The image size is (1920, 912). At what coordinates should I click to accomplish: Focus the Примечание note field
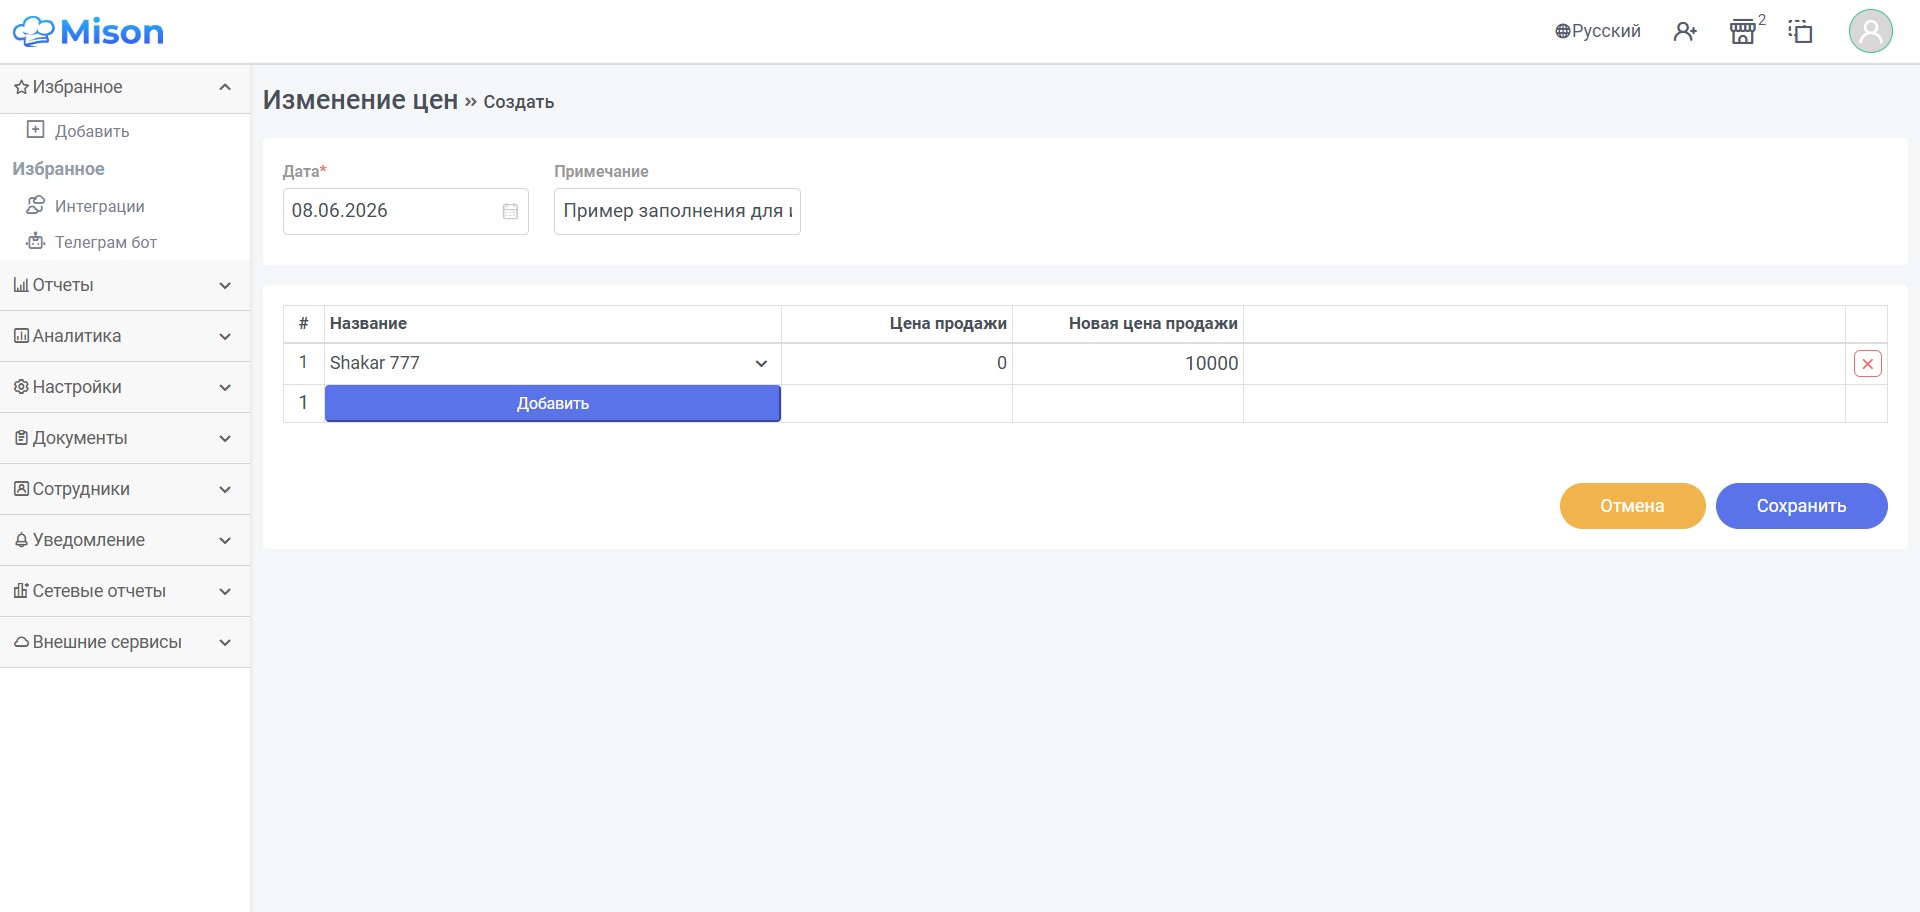click(x=677, y=212)
